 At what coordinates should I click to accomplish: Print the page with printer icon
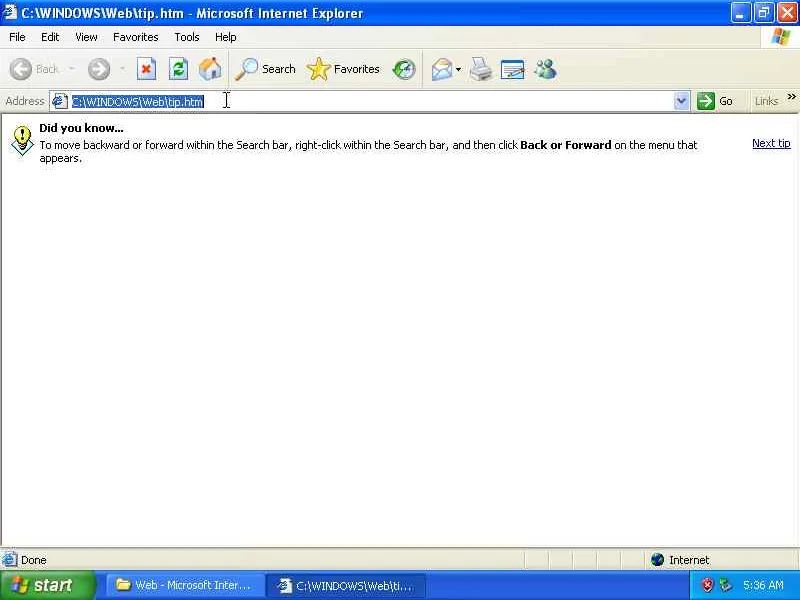[481, 69]
